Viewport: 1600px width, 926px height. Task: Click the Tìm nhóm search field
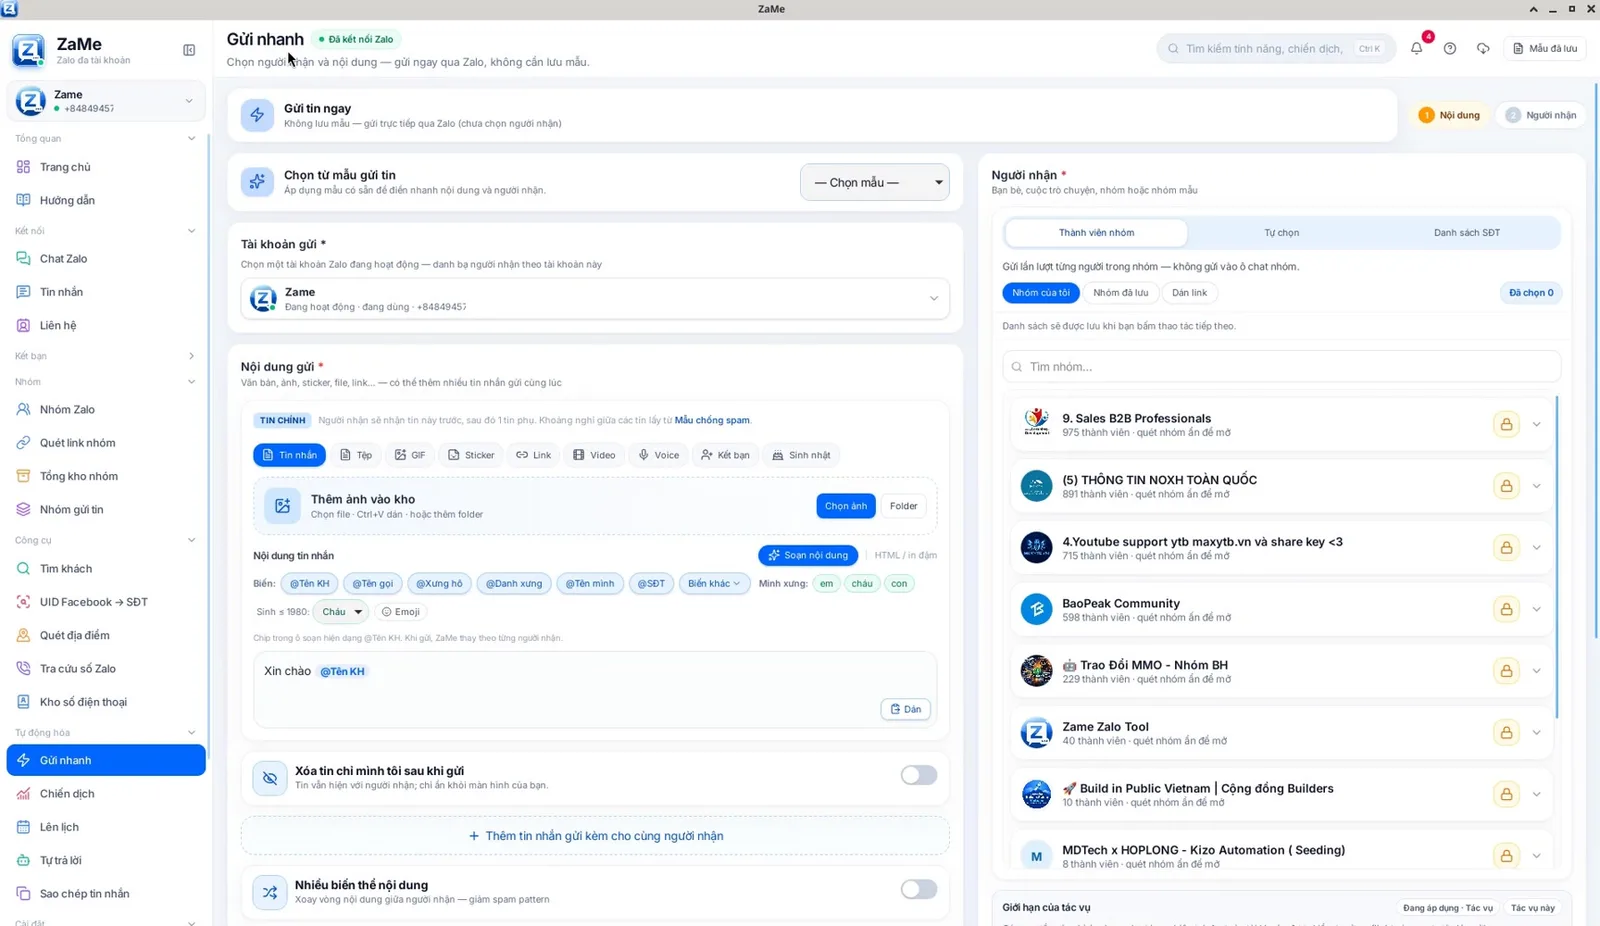click(1281, 367)
